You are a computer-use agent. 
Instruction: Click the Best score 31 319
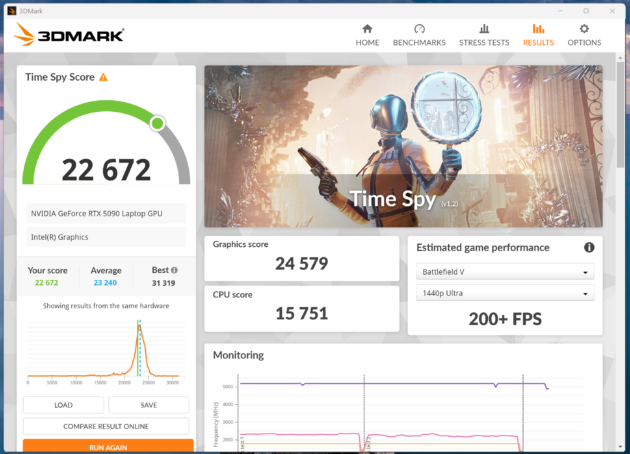pyautogui.click(x=163, y=283)
